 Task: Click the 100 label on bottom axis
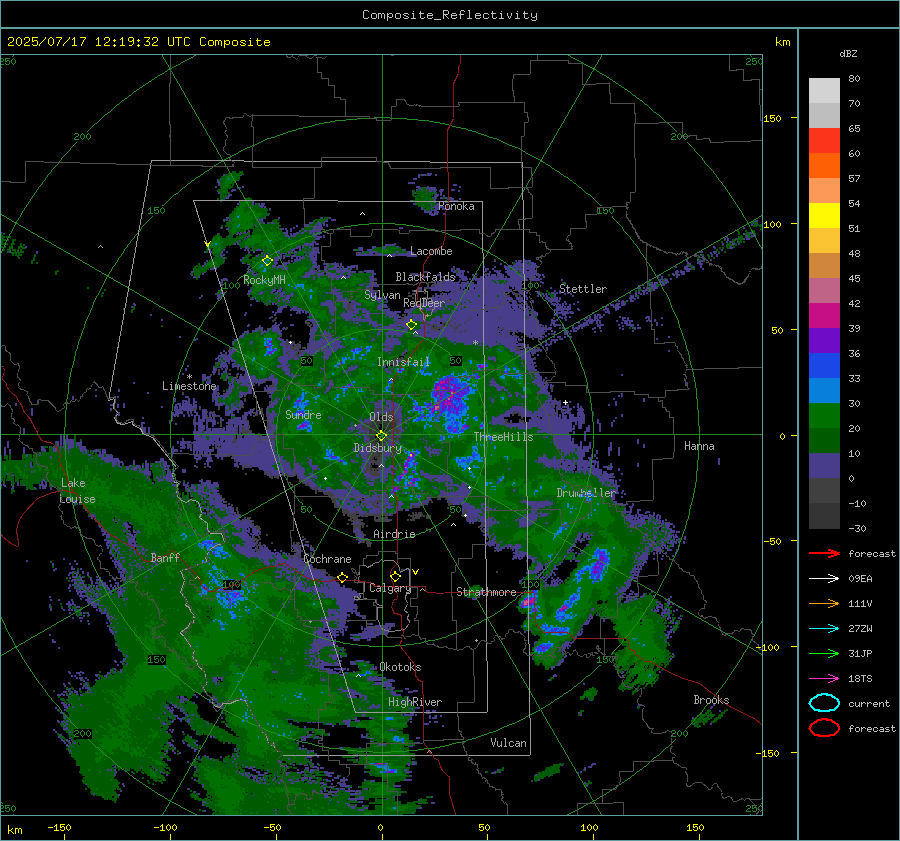tap(589, 827)
